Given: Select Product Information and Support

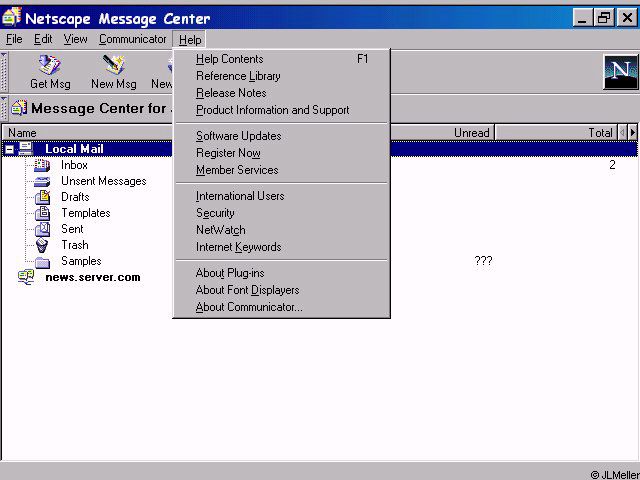Looking at the screenshot, I should coord(281,110).
